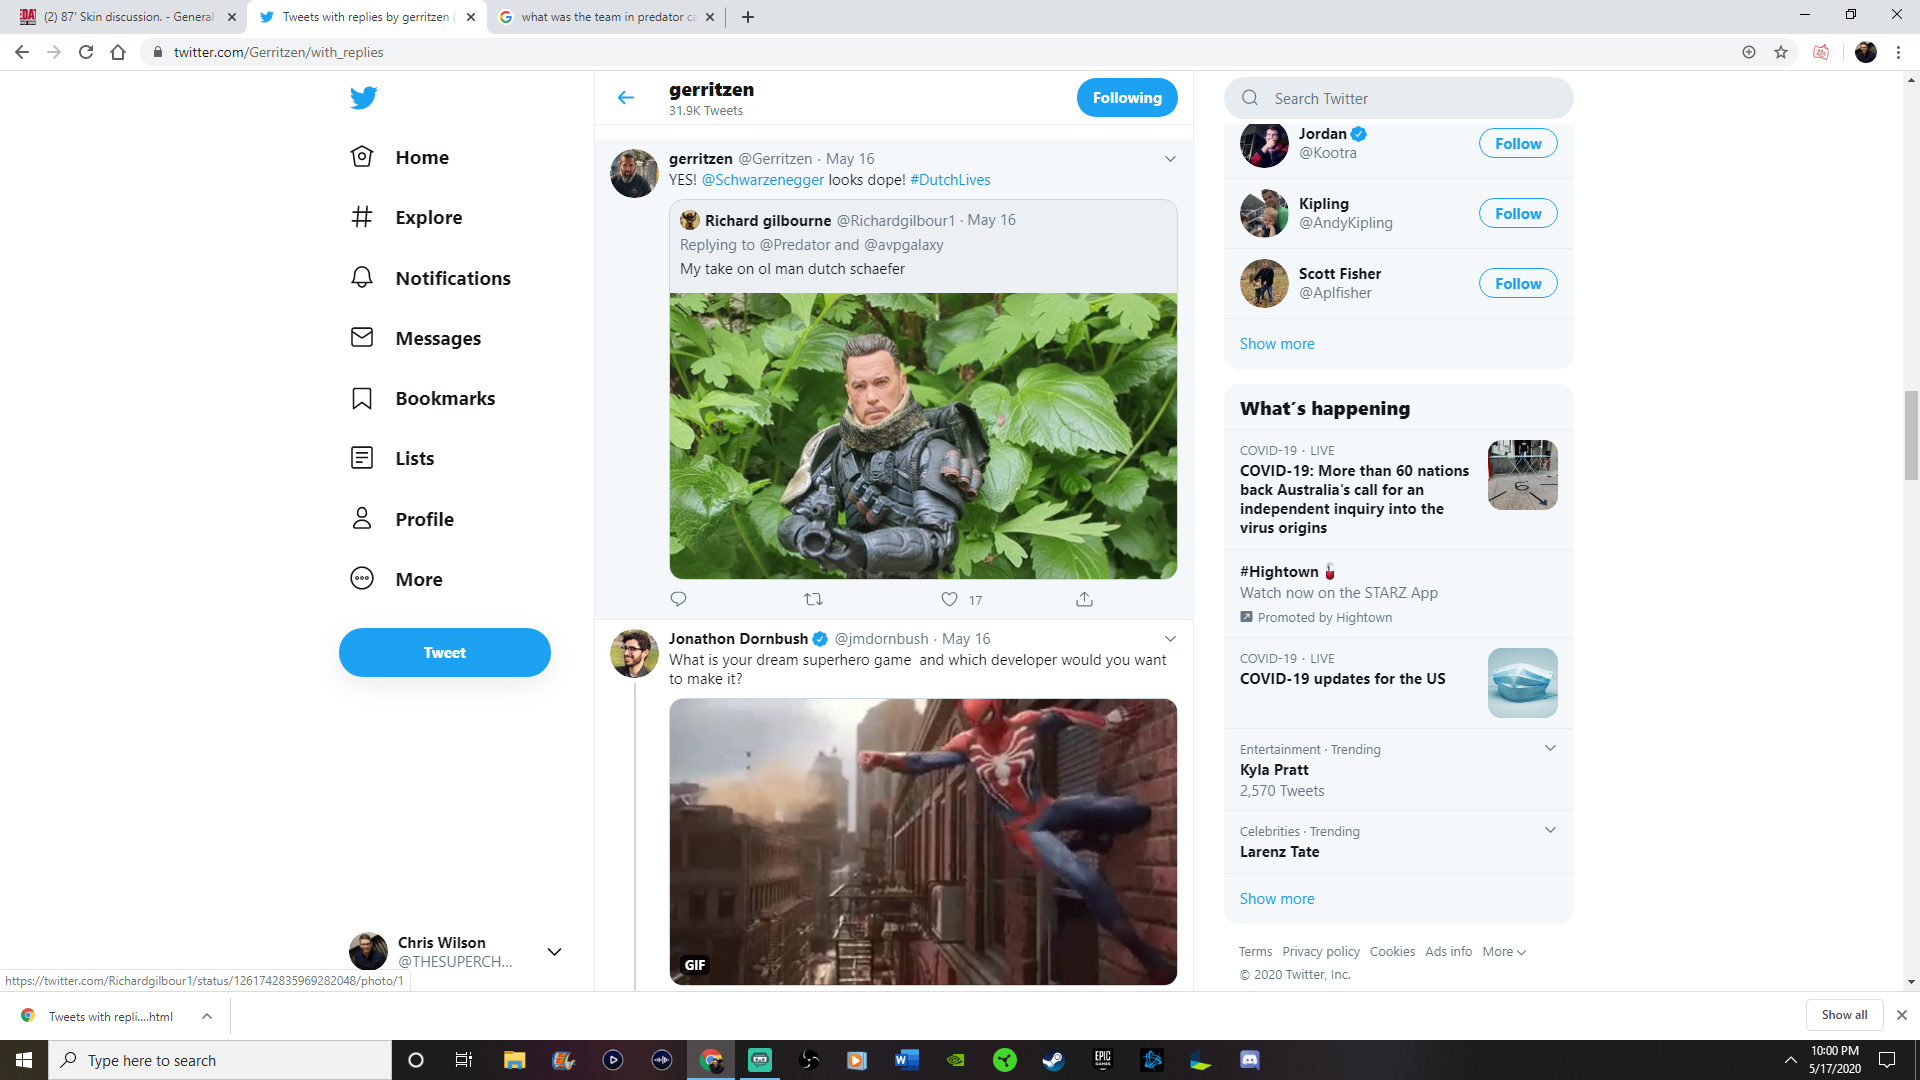Close the downloads bar
The height and width of the screenshot is (1080, 1920).
[x=1902, y=1015]
